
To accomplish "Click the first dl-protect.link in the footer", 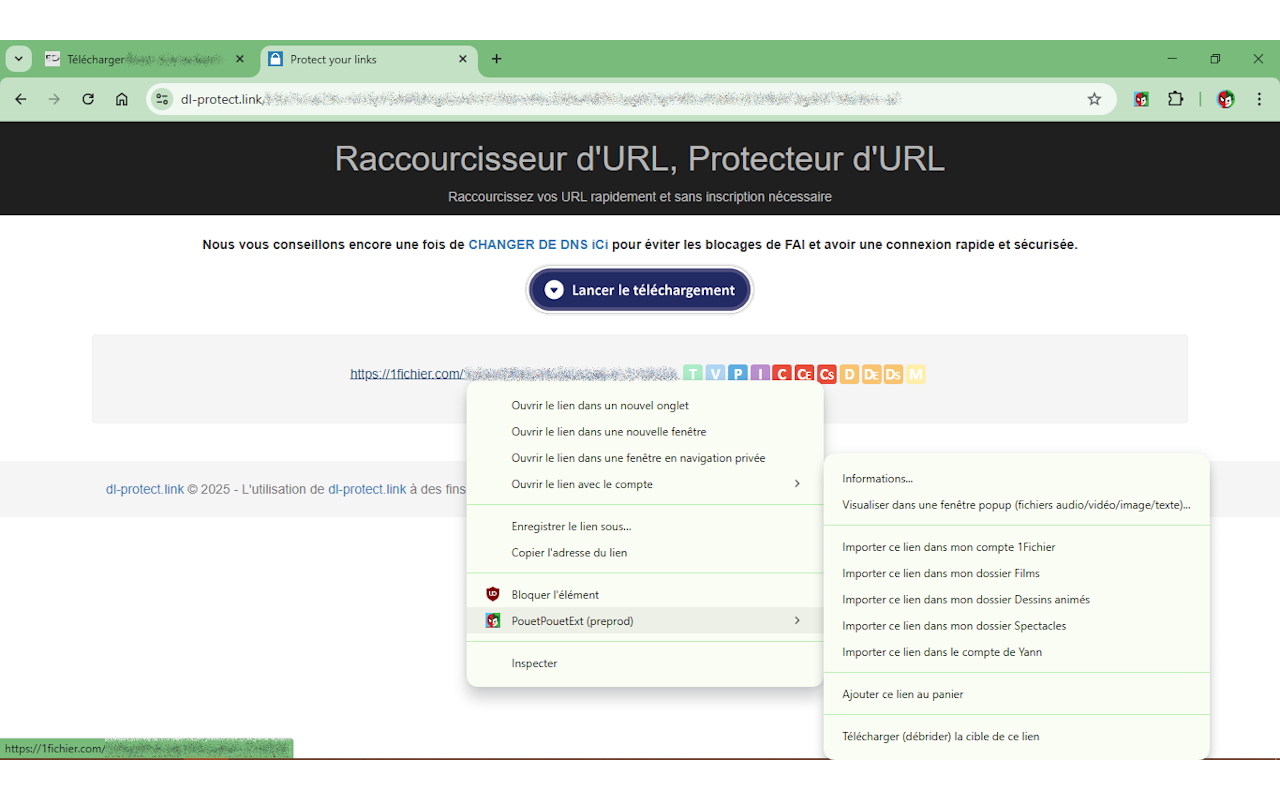I will pyautogui.click(x=145, y=489).
